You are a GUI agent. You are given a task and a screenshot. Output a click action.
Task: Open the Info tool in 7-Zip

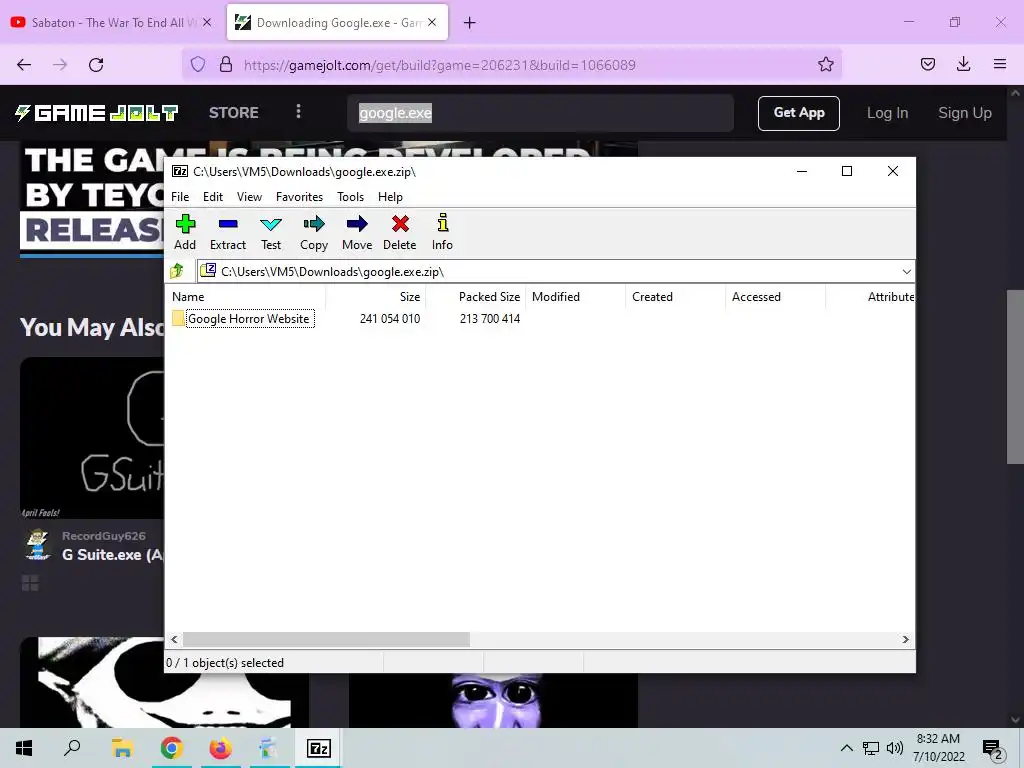coord(442,232)
